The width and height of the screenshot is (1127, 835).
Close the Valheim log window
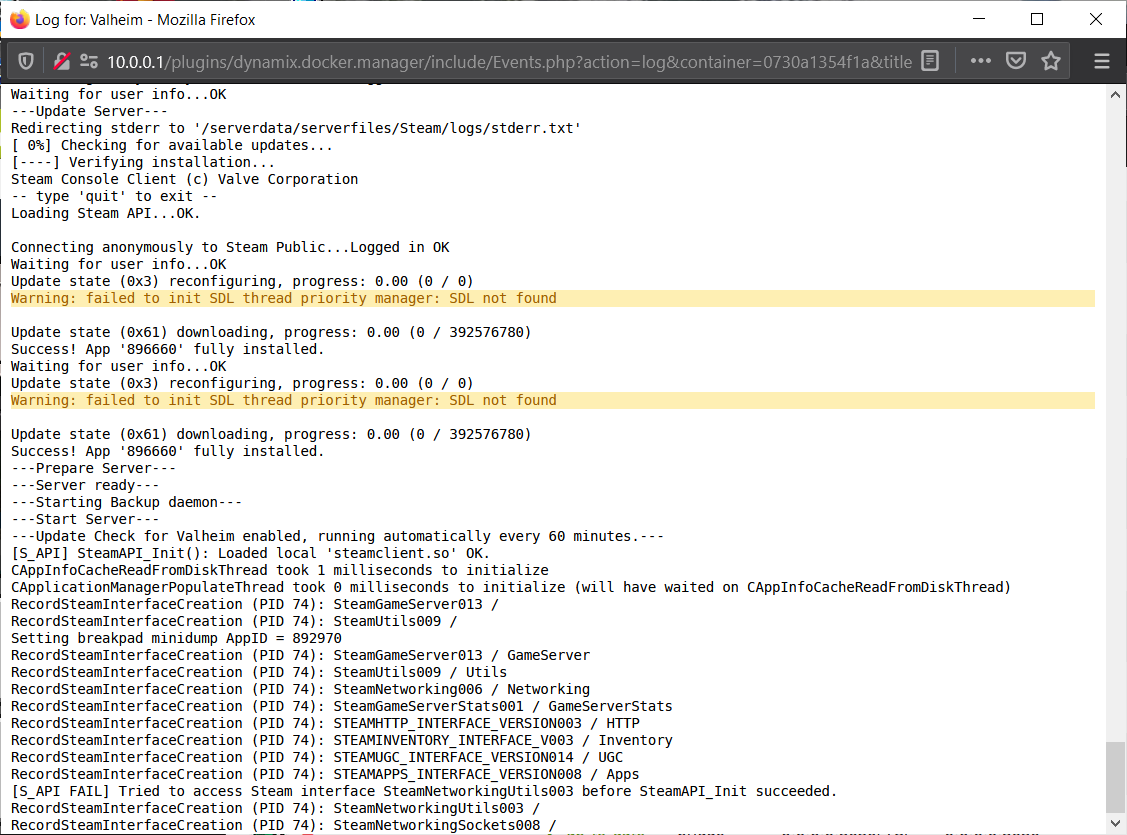(1095, 19)
